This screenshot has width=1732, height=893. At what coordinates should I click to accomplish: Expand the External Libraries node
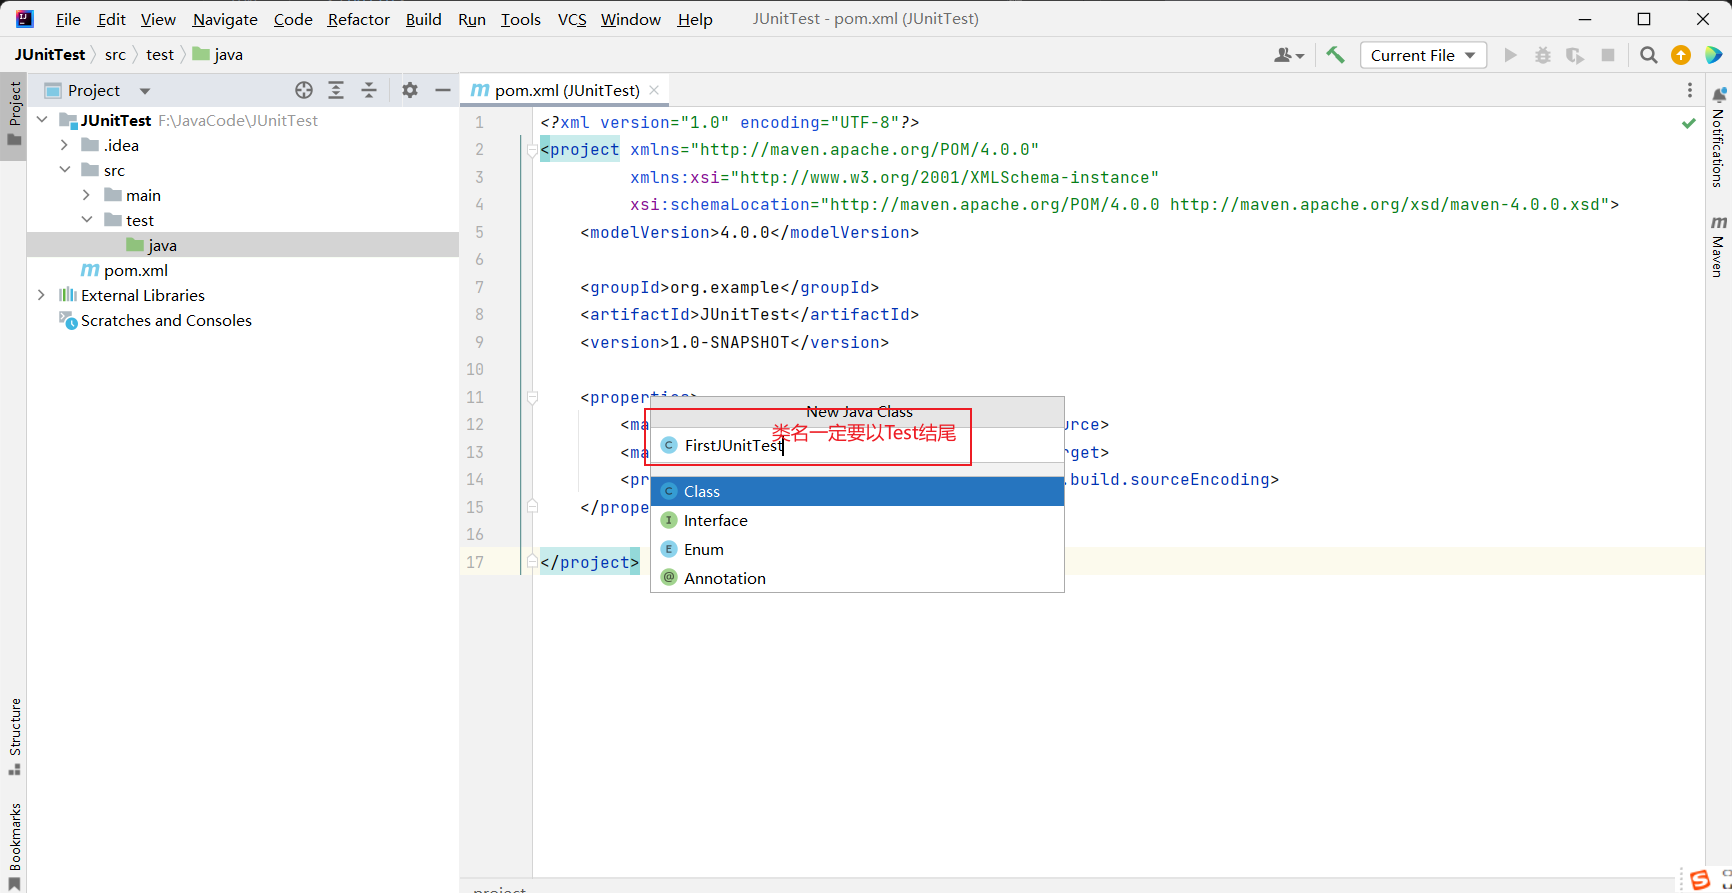(41, 295)
